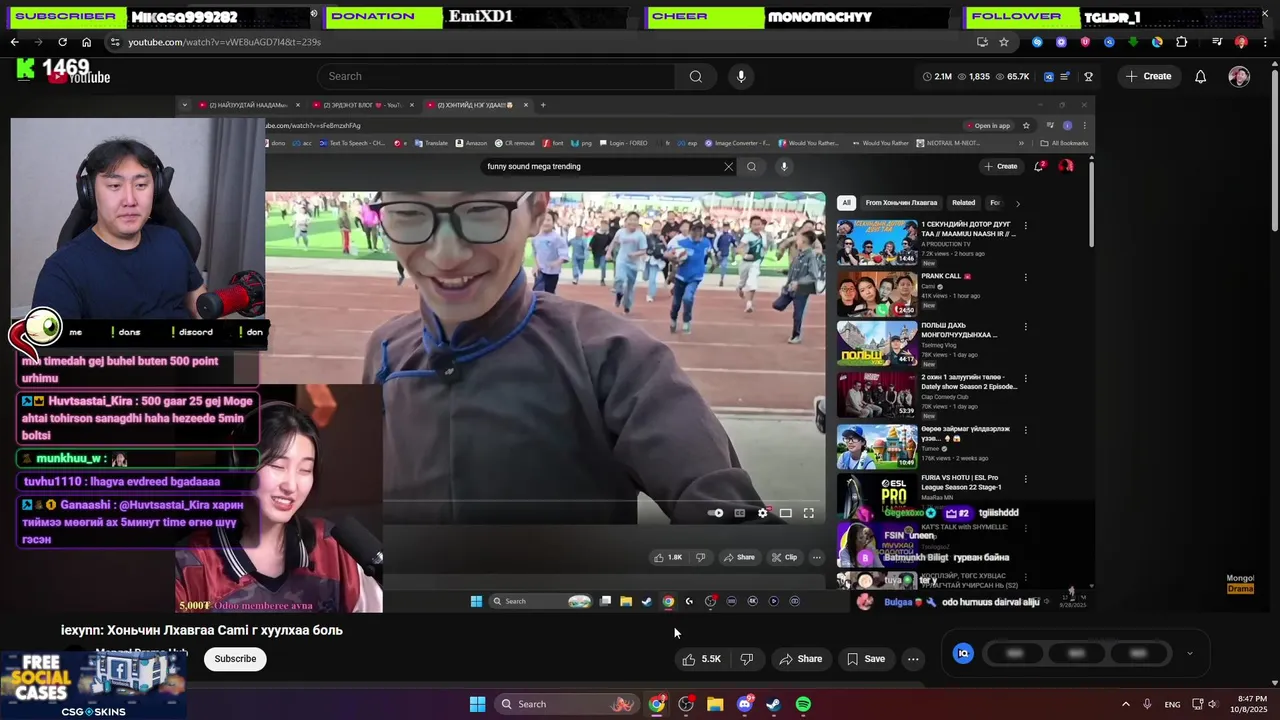Enter fullscreen on inner player
The height and width of the screenshot is (720, 1280).
point(809,513)
